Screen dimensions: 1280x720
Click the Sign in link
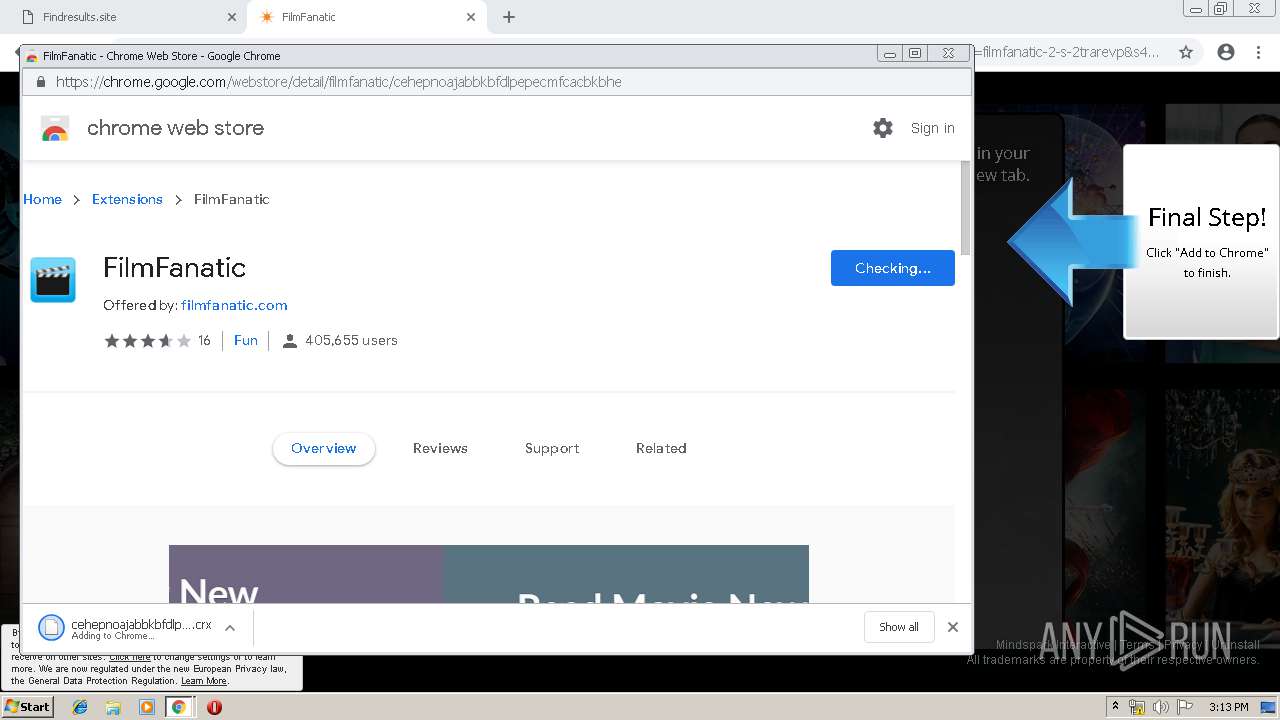(932, 128)
